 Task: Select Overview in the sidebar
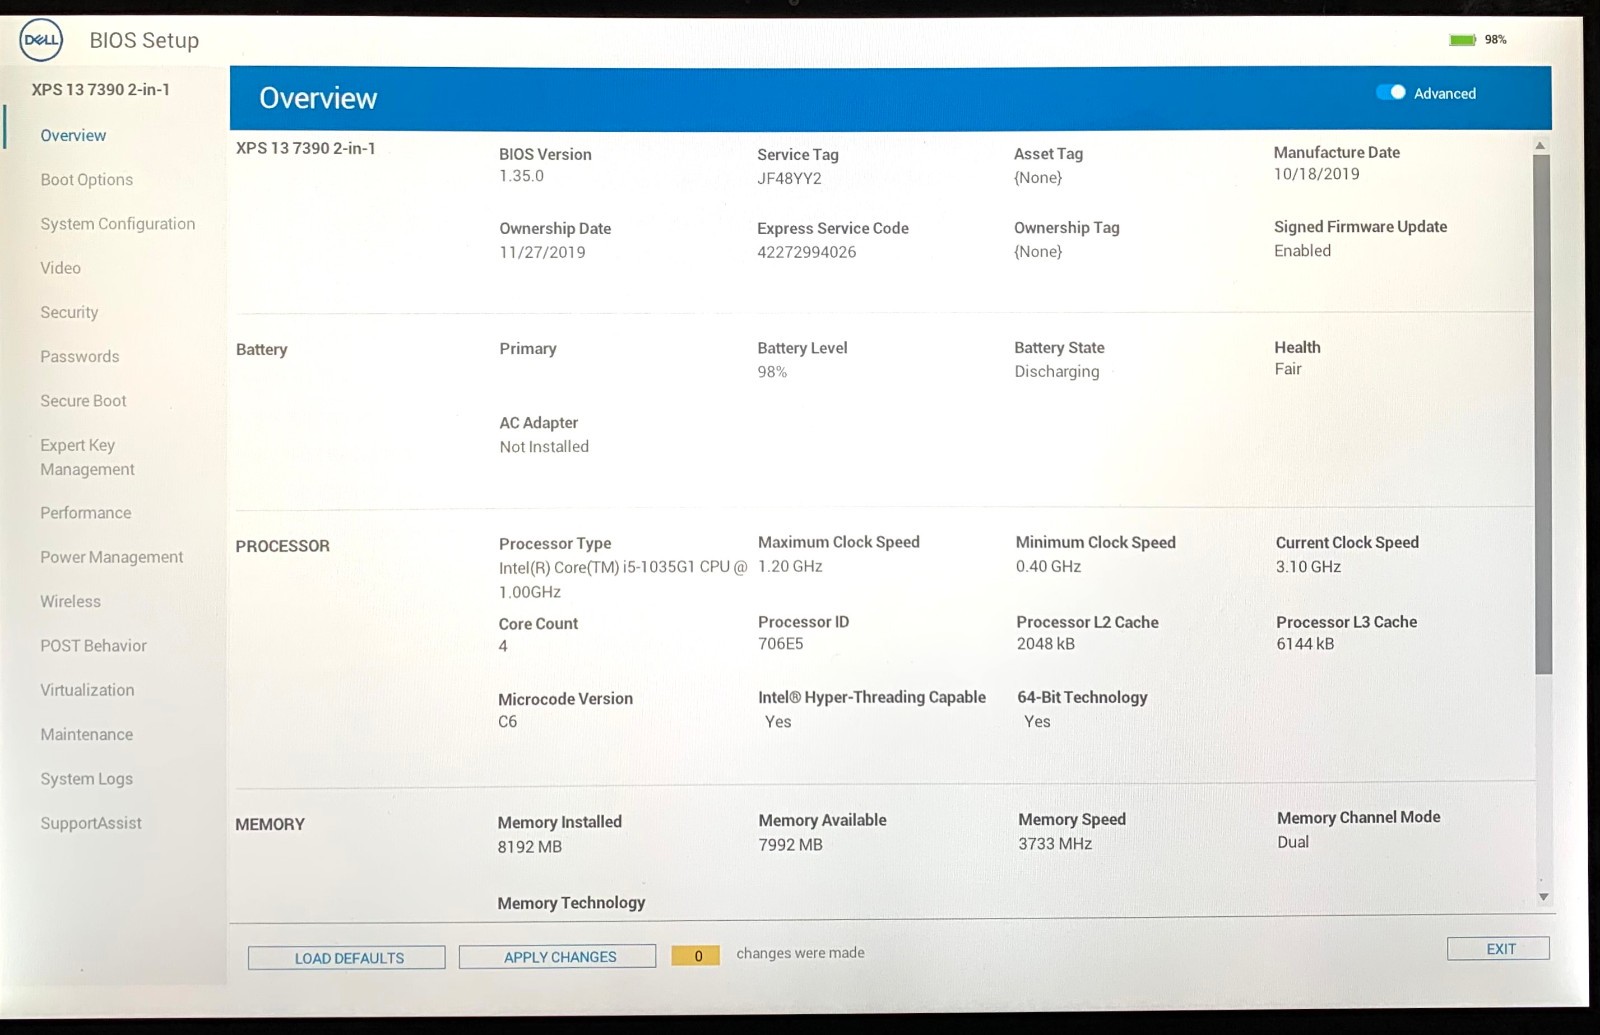point(73,135)
